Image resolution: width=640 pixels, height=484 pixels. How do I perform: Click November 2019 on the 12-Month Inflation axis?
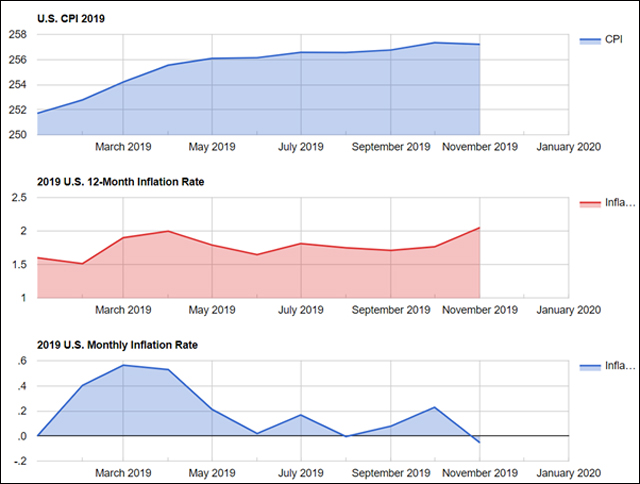pyautogui.click(x=480, y=311)
